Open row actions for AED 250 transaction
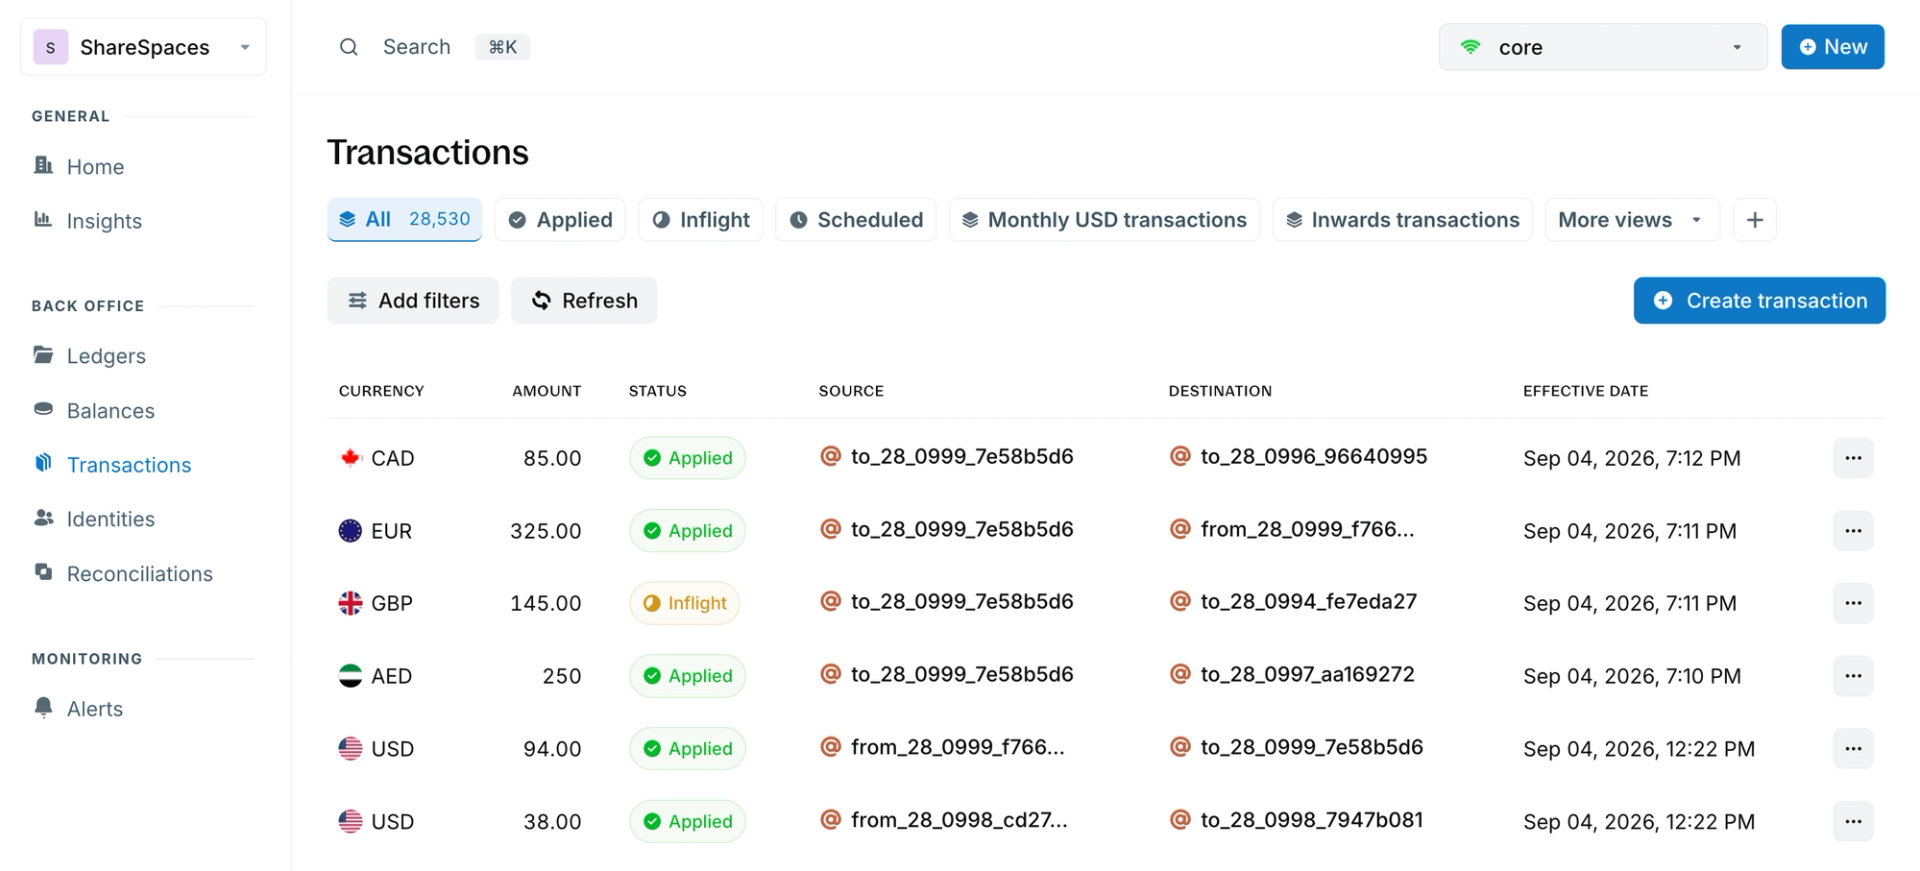The height and width of the screenshot is (871, 1920). (1853, 676)
